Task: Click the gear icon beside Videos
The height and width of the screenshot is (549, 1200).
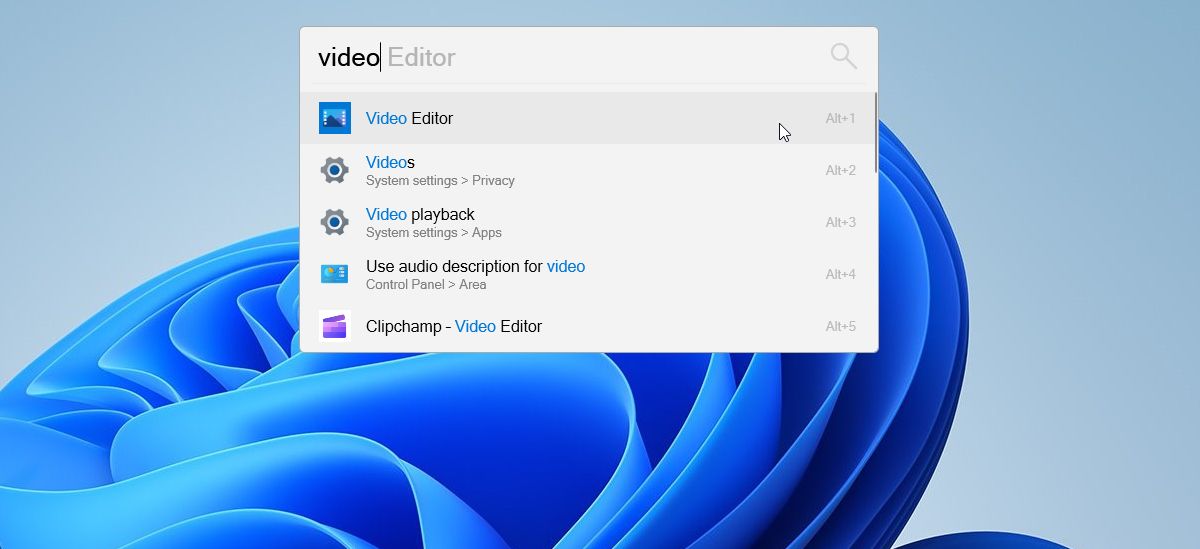Action: (334, 170)
